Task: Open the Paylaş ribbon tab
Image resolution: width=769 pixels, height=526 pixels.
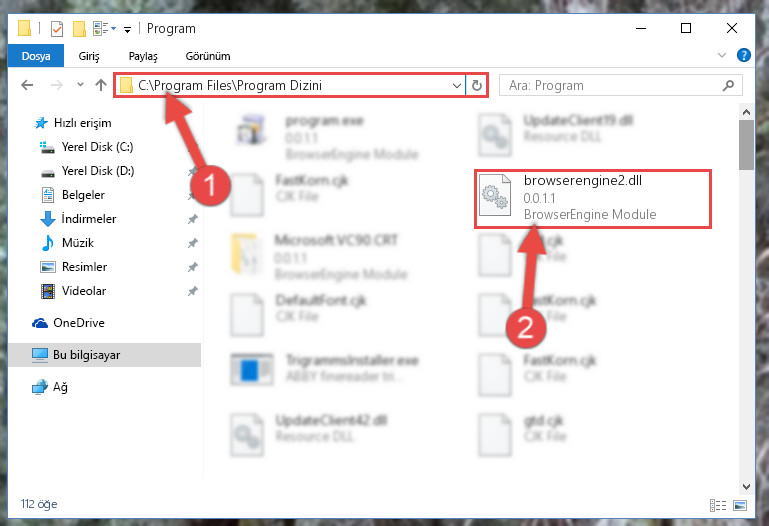Action: [143, 56]
